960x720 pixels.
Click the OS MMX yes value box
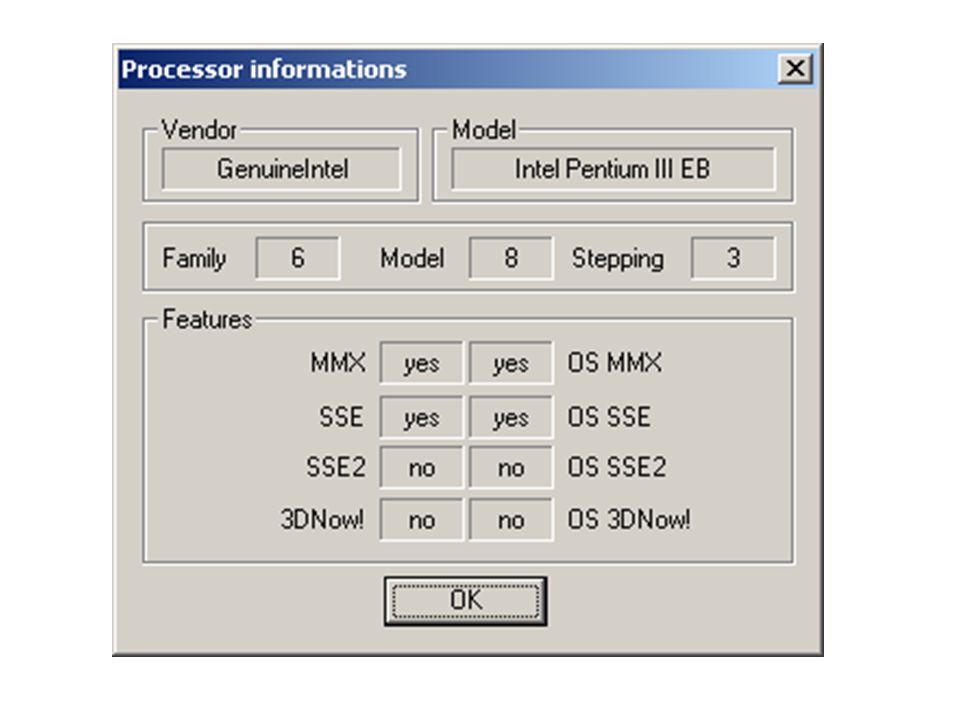click(511, 363)
